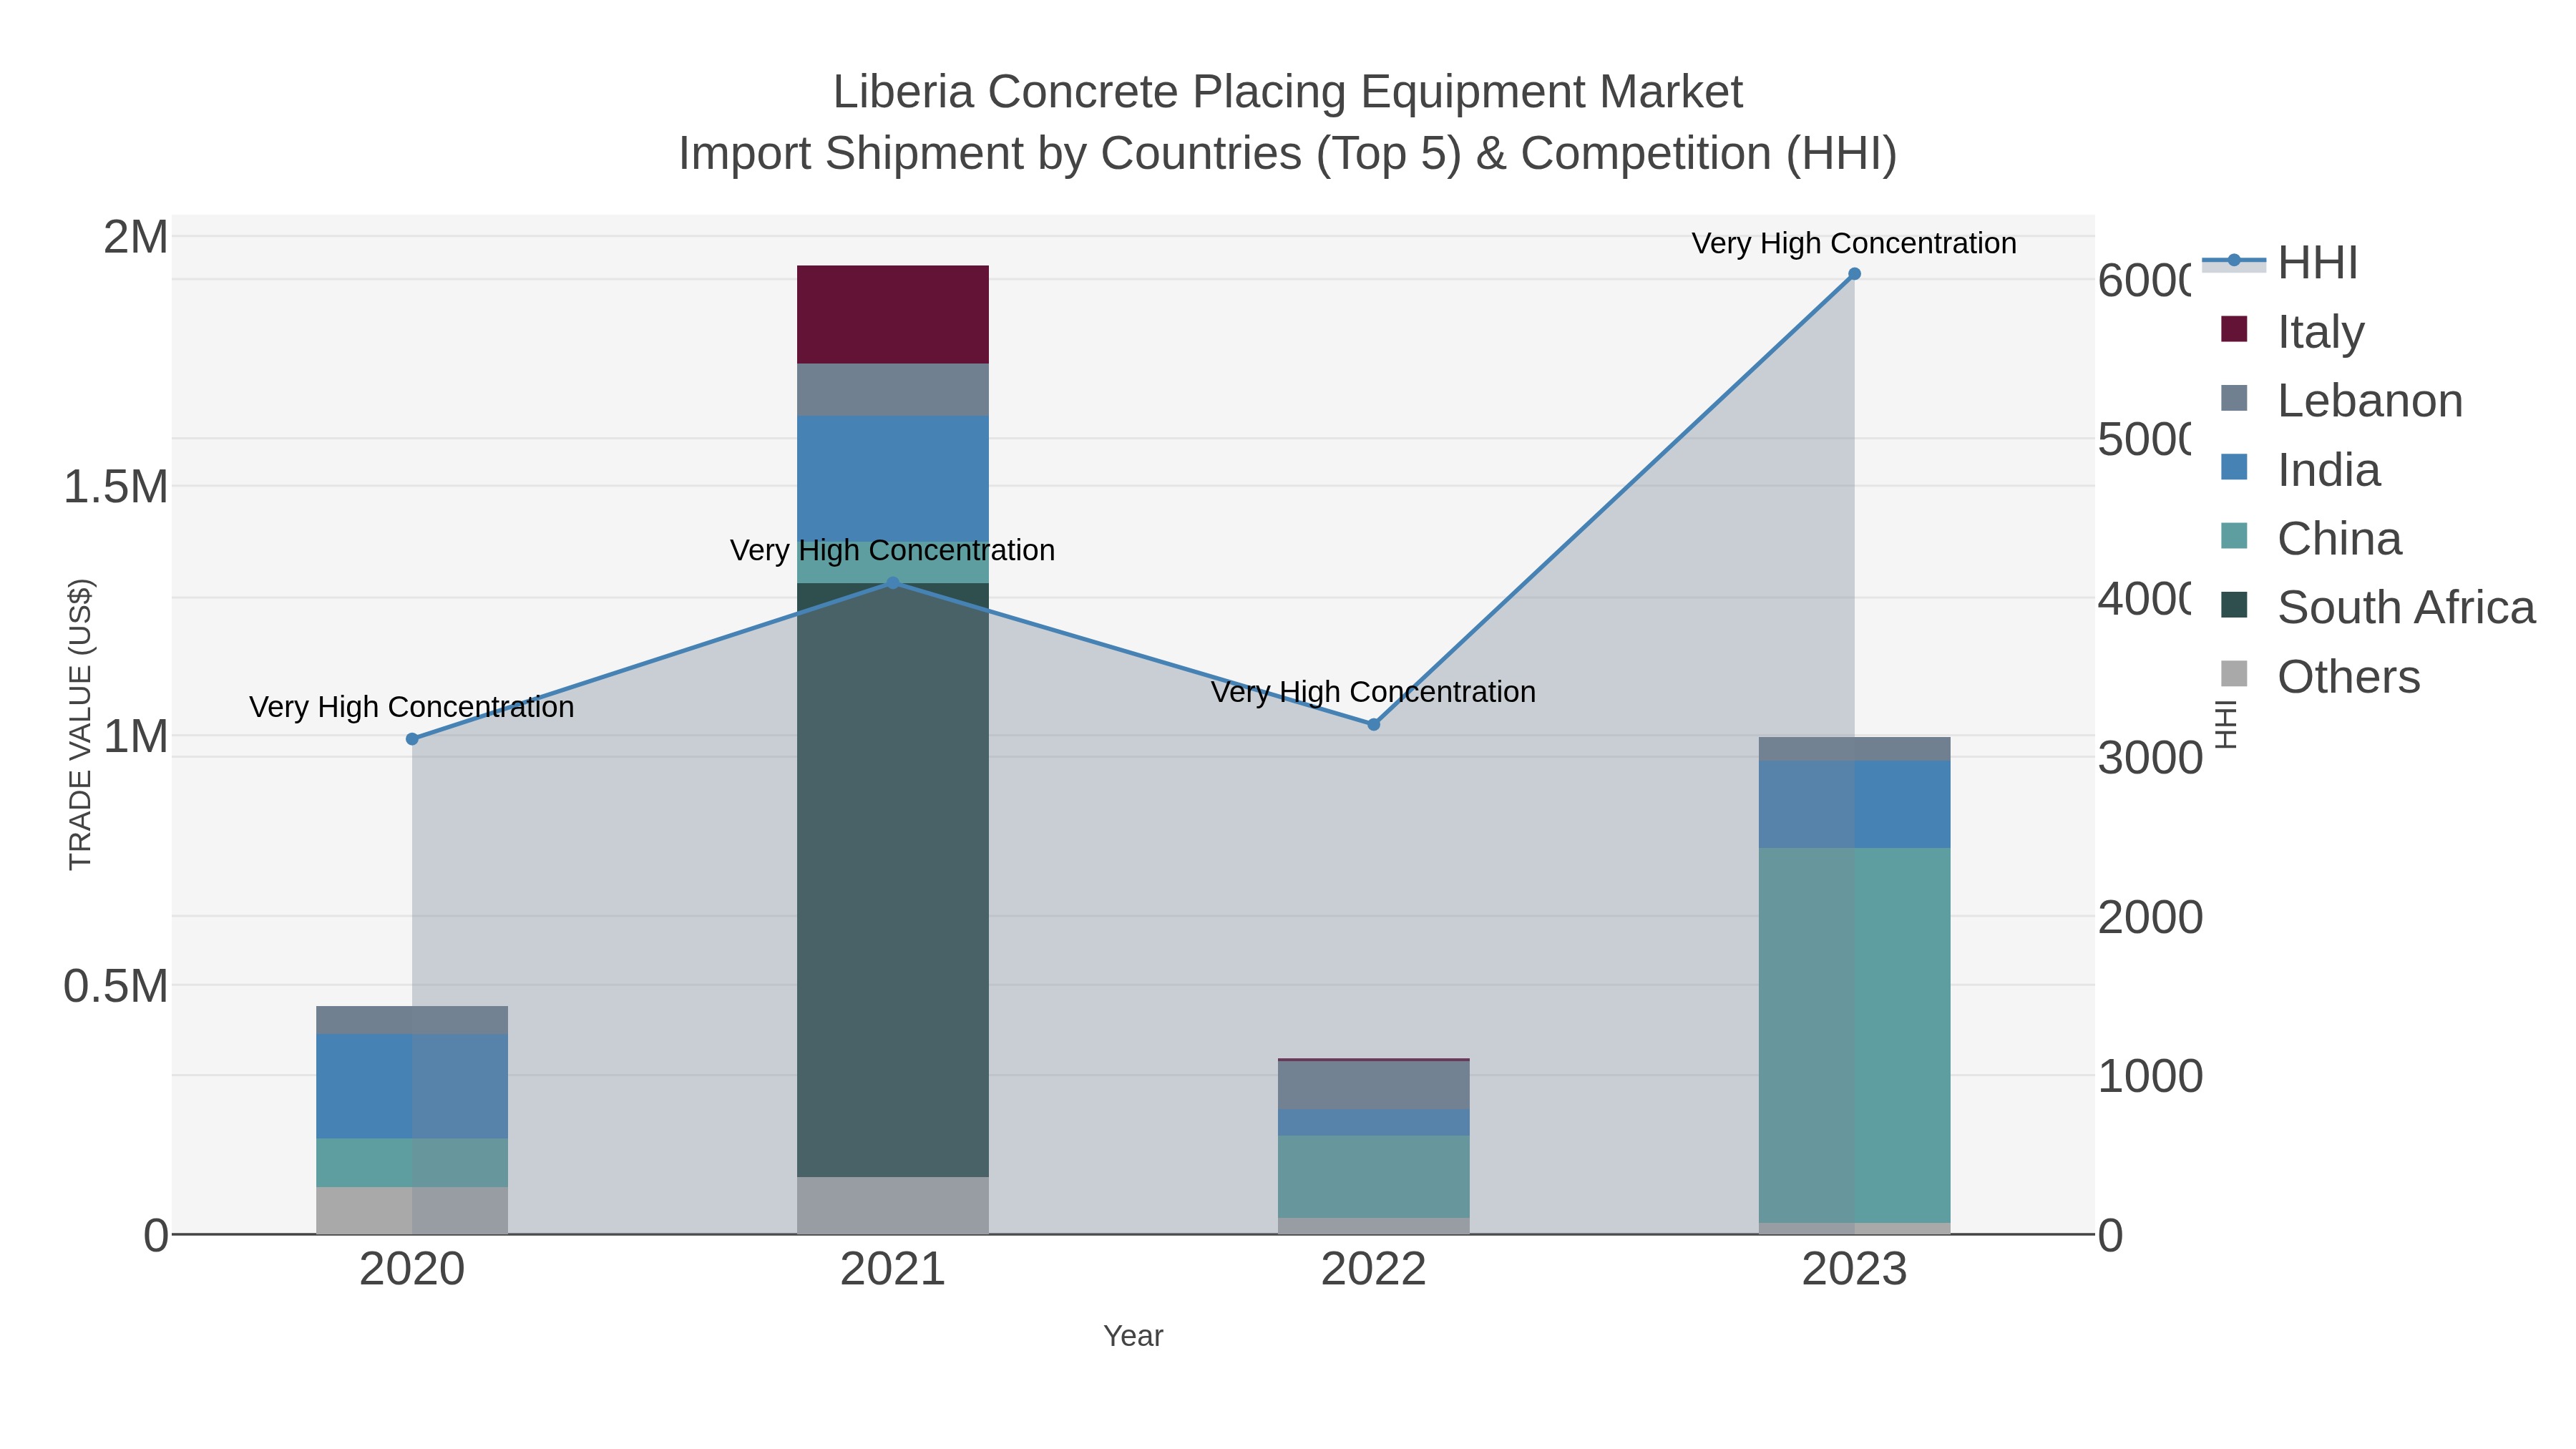
Task: Click the India segment of the 2023 bar
Action: click(1854, 804)
